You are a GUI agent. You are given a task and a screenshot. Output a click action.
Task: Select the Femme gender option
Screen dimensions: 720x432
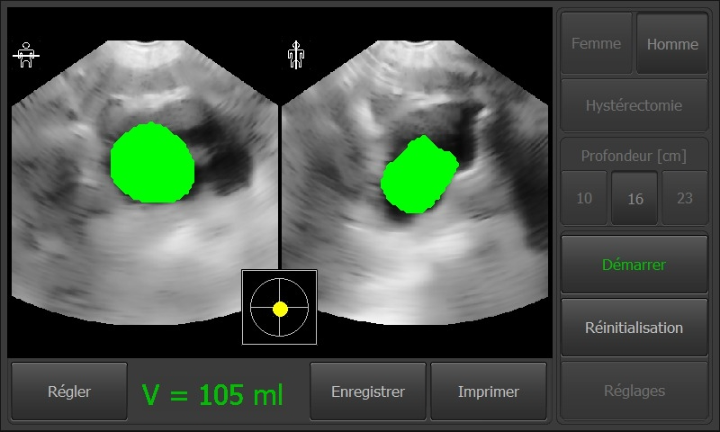(x=596, y=44)
